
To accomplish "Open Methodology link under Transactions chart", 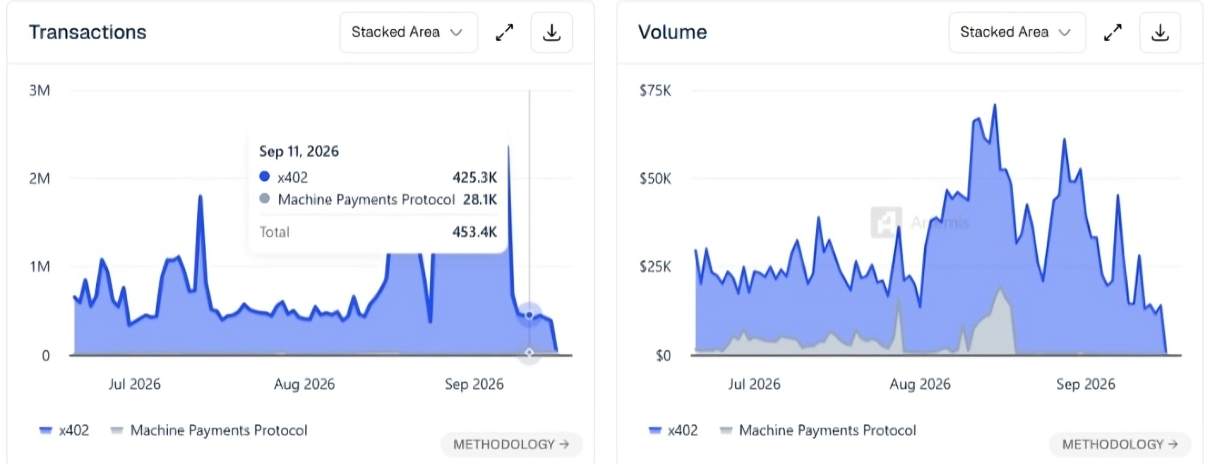I will point(511,444).
